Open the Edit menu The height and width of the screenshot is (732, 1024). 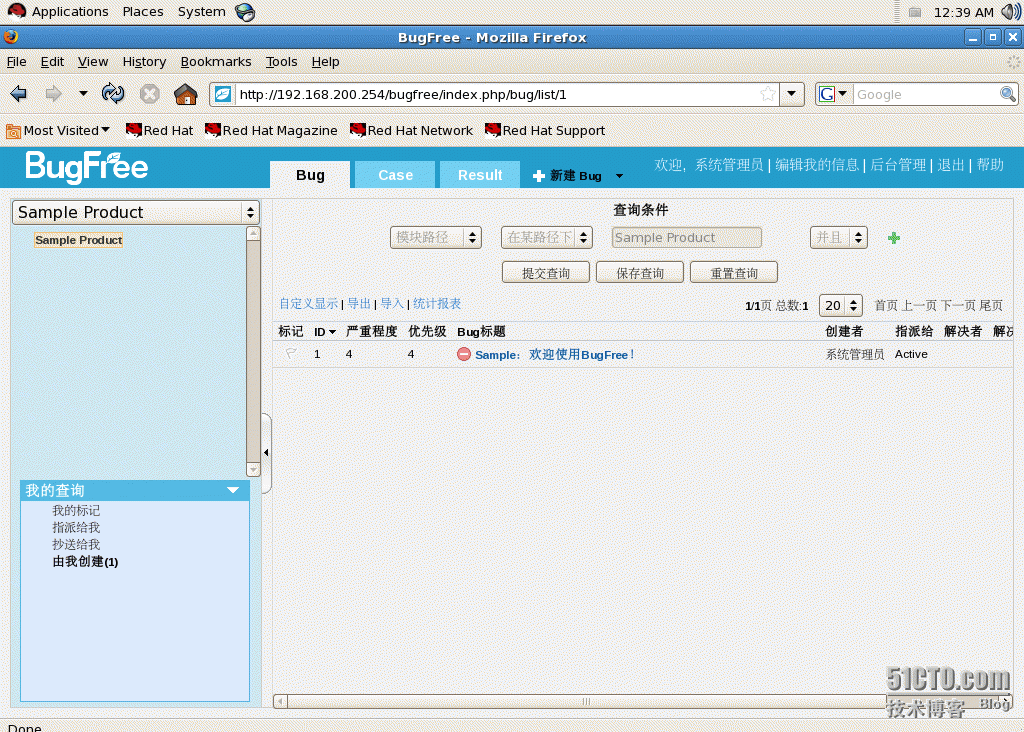pyautogui.click(x=52, y=61)
